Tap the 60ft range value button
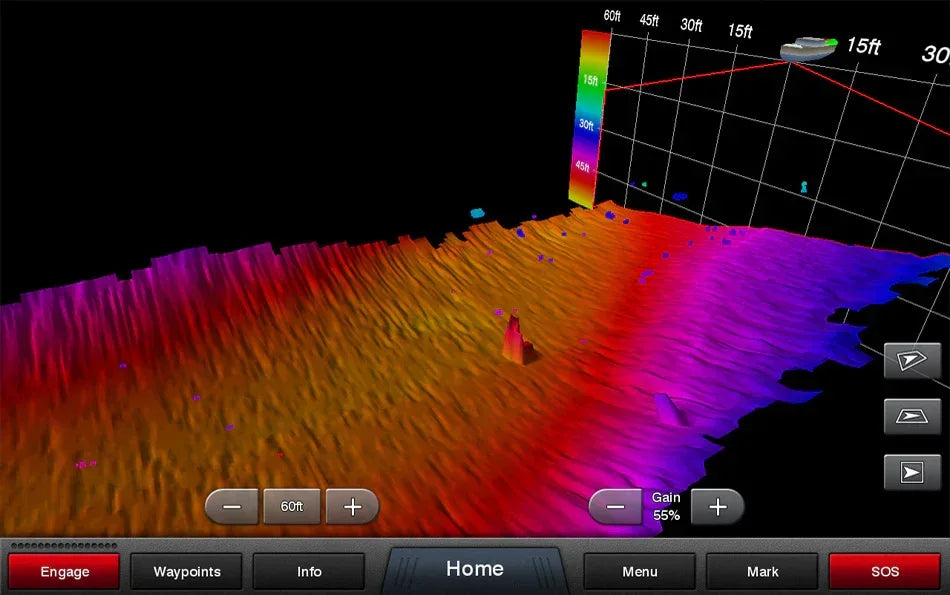This screenshot has height=595, width=950. (291, 507)
